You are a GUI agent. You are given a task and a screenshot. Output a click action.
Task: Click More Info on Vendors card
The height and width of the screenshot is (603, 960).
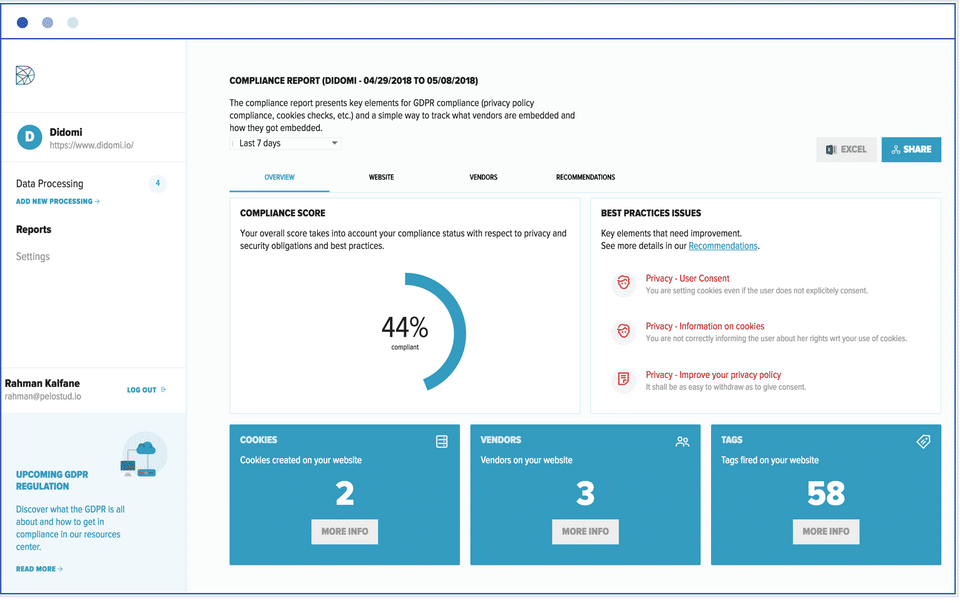585,531
